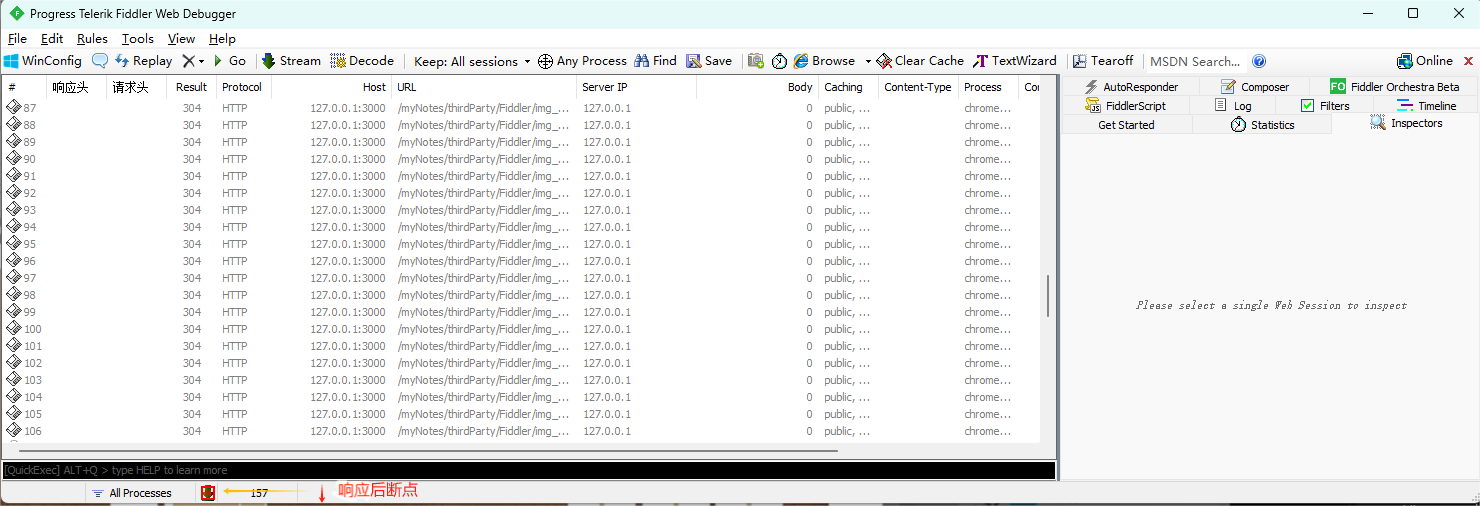Click the QuickExec command input box
Image resolution: width=1480 pixels, height=506 pixels.
(528, 470)
